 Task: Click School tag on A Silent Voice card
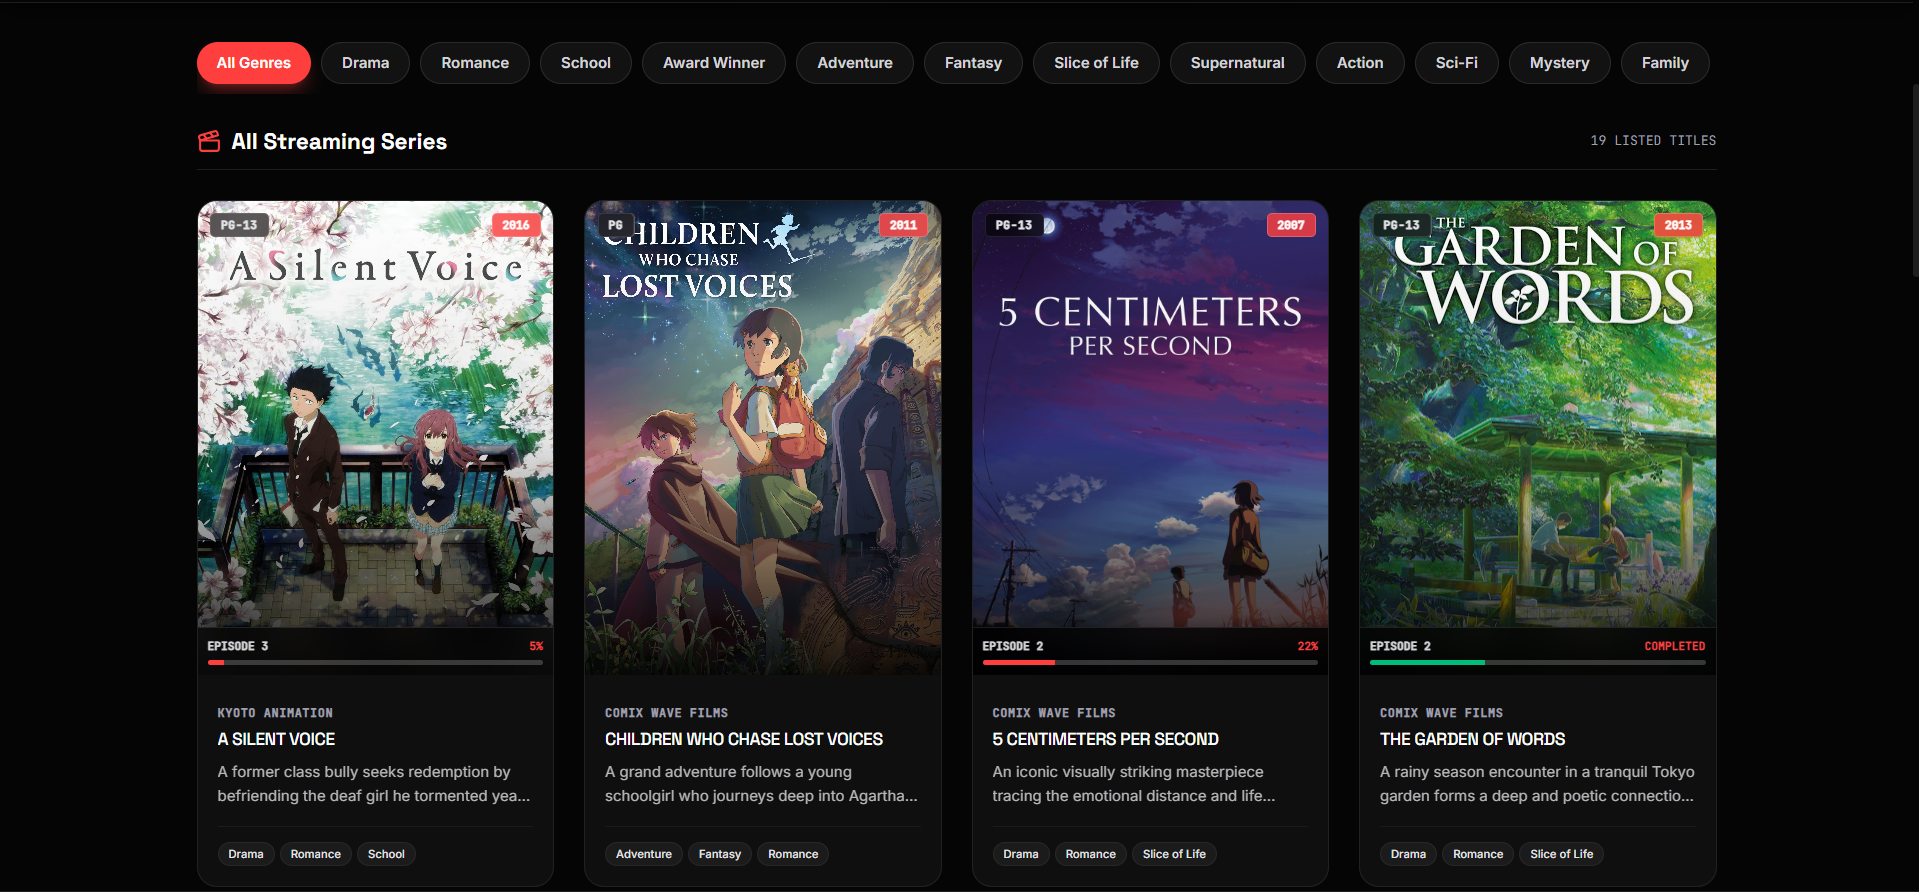click(386, 854)
